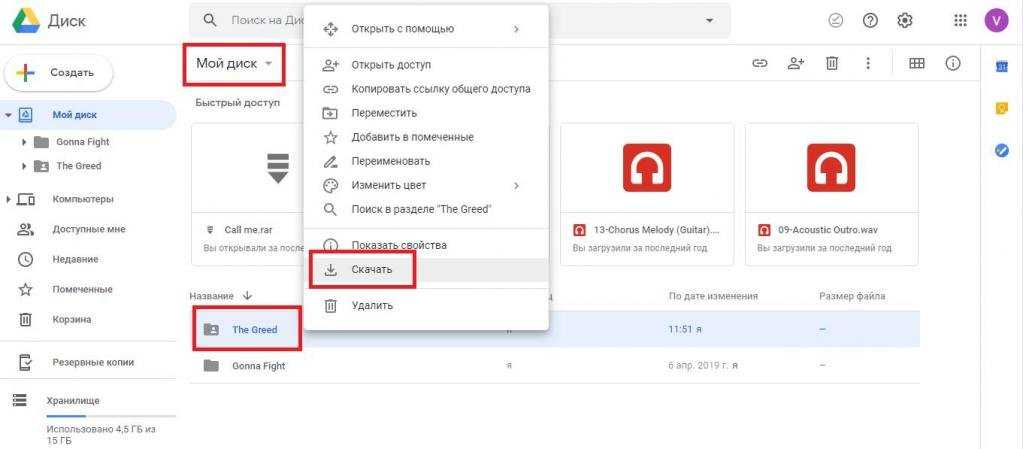Viewport: 1023px width, 449px height.
Task: Expand the Компьютеры tree item
Action: 9,199
